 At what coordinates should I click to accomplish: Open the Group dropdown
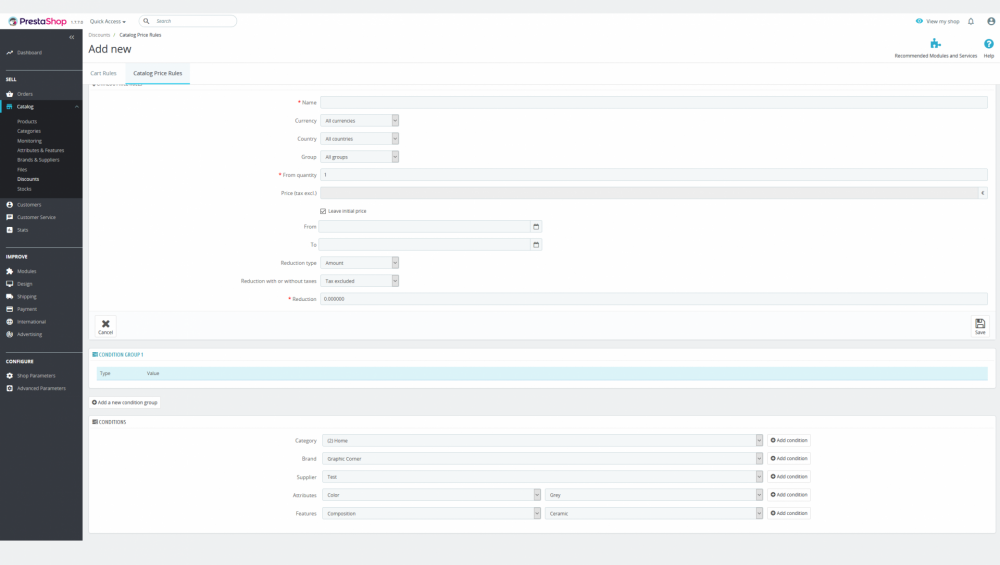[360, 156]
